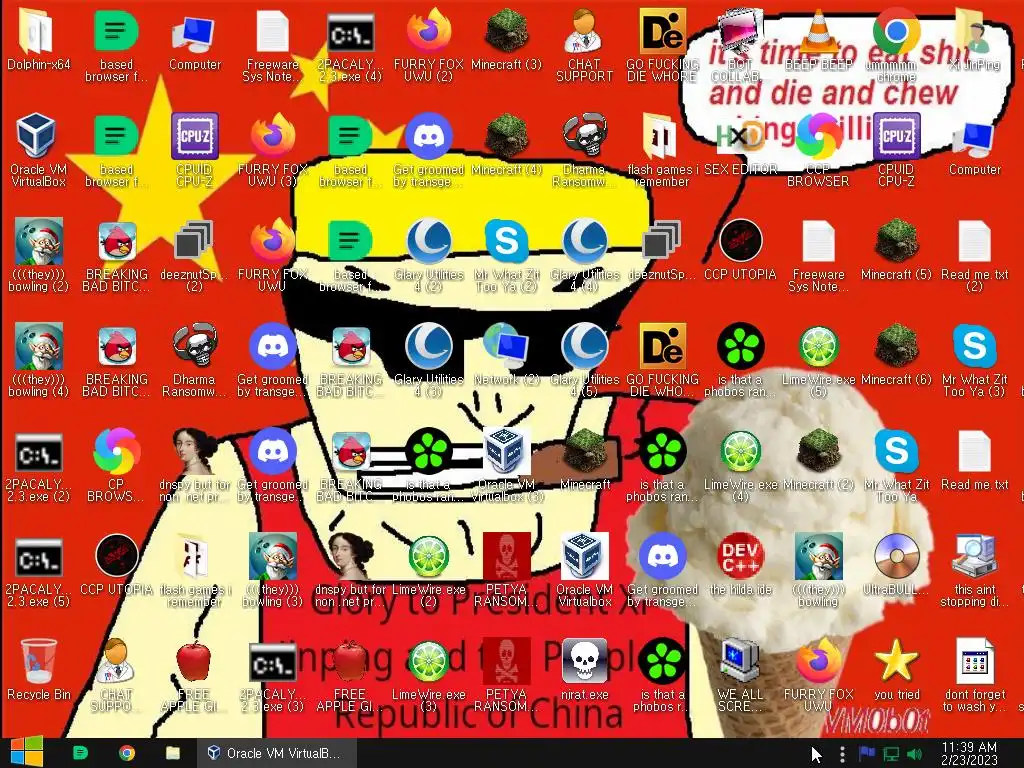Open the network tray icon
Screen dimensions: 1024x768
click(891, 754)
